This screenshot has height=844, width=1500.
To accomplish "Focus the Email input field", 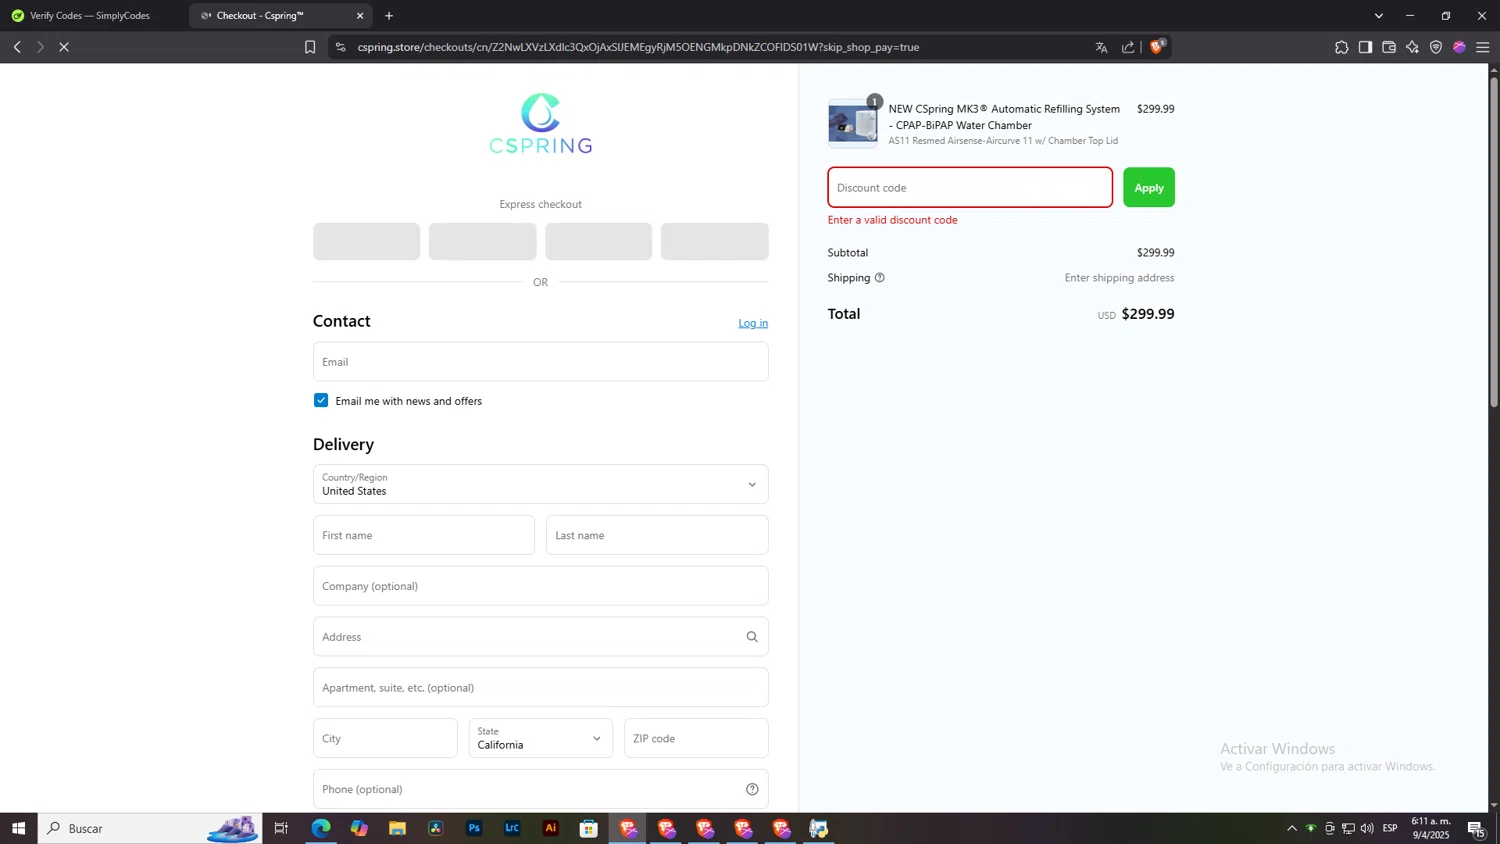I will click(541, 362).
